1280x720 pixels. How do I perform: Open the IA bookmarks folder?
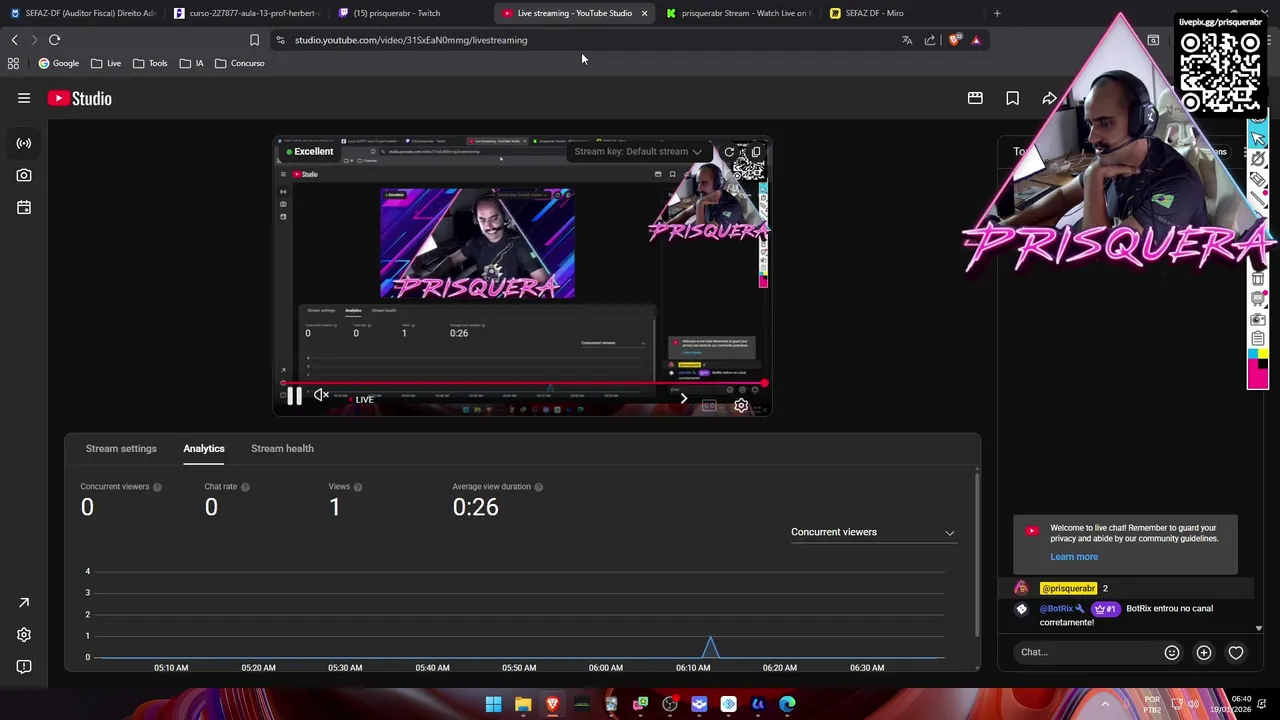(191, 63)
